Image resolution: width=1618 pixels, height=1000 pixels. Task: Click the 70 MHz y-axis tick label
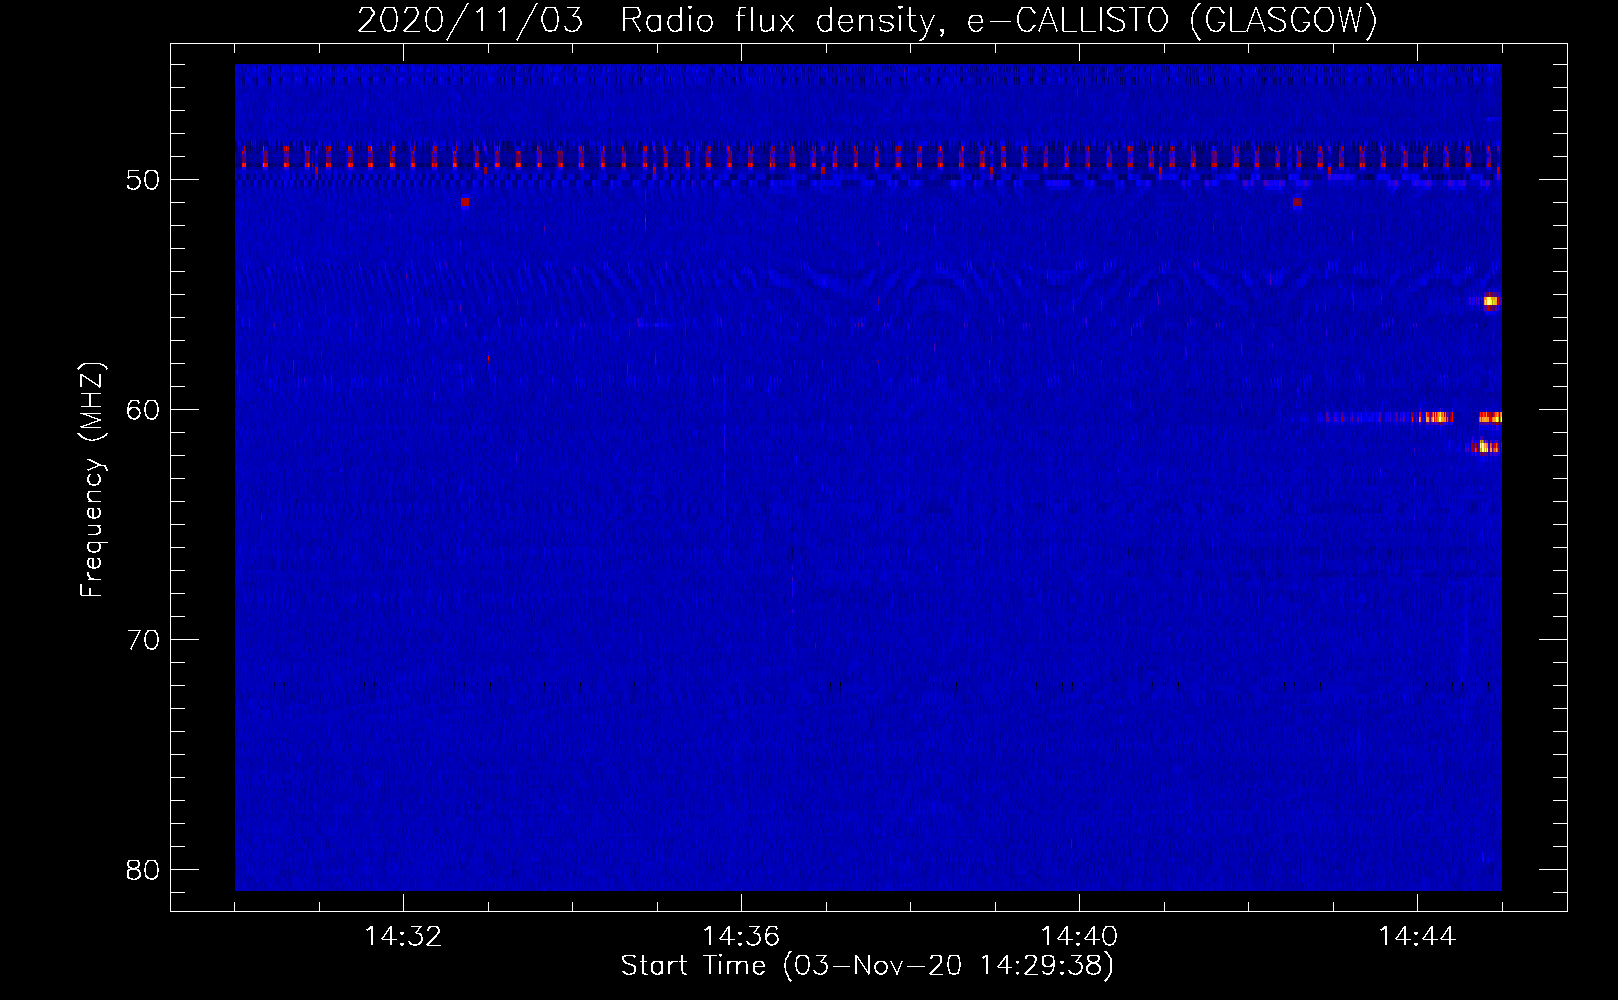point(143,640)
